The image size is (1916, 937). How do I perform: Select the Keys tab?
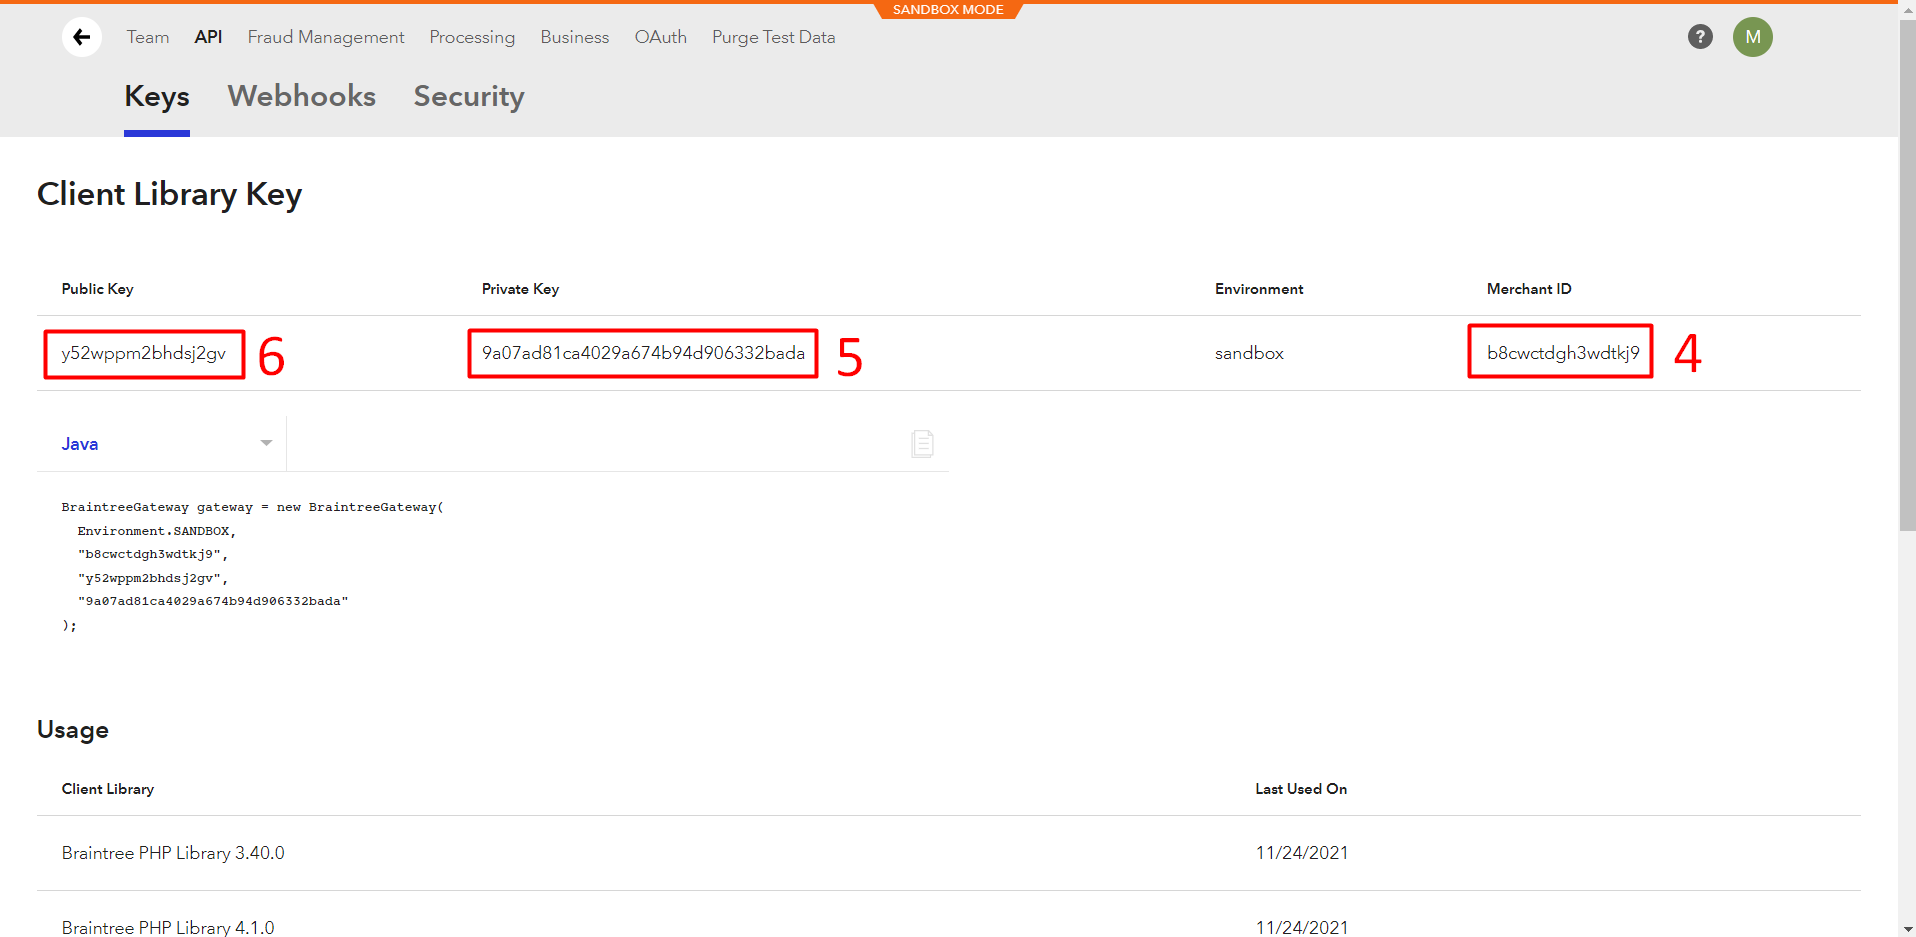[x=157, y=96]
